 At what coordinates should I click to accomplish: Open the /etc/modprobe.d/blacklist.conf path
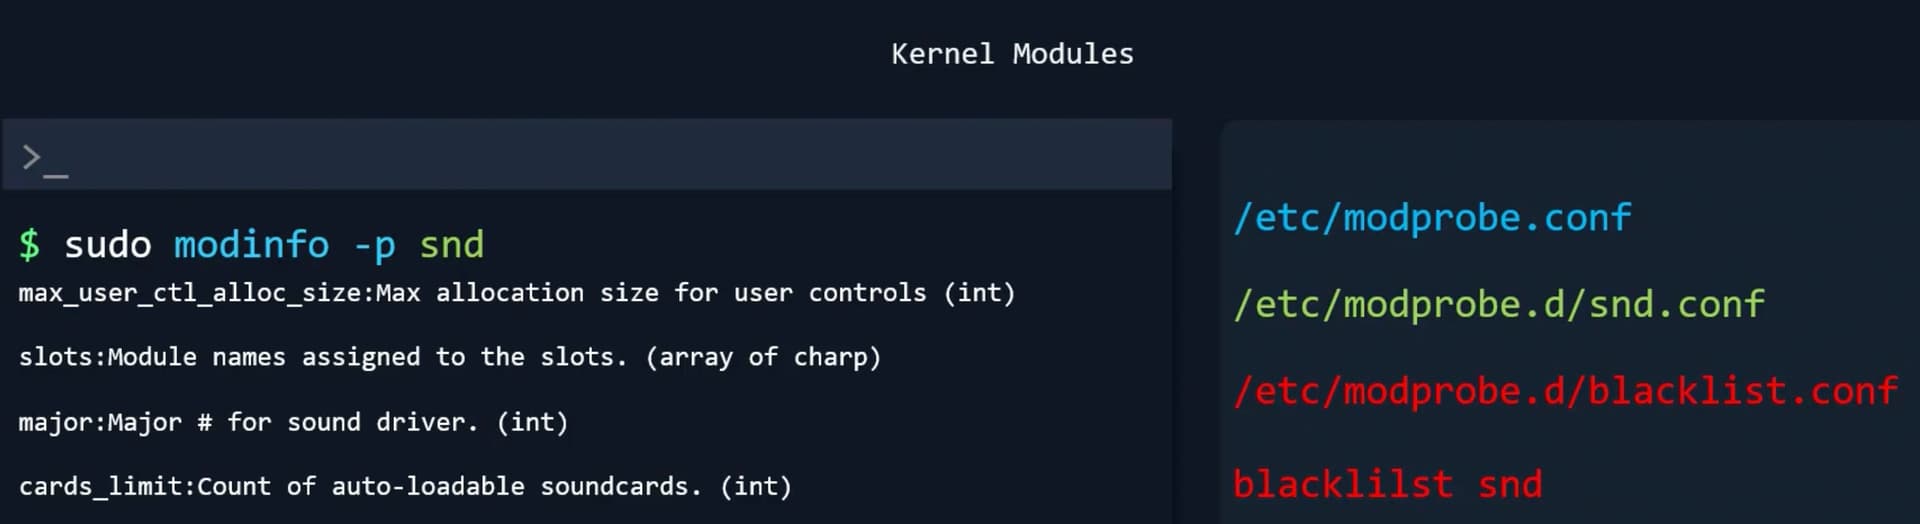point(1565,391)
